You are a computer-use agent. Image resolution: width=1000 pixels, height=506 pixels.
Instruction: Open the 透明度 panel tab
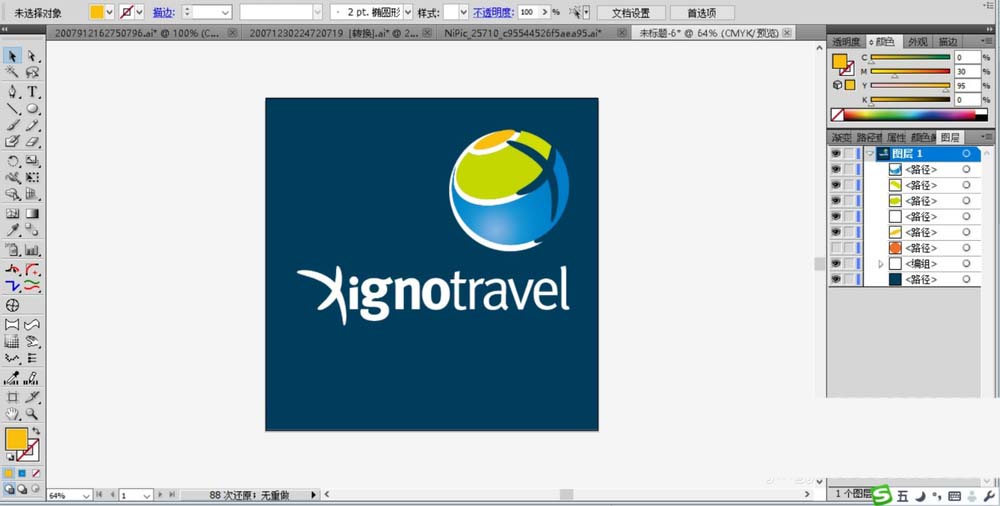[846, 41]
